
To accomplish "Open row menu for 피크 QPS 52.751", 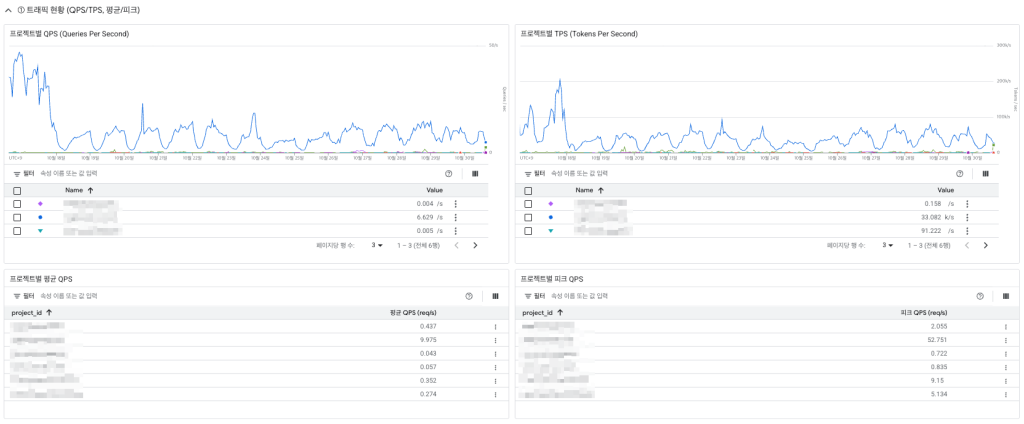I will (x=1006, y=340).
